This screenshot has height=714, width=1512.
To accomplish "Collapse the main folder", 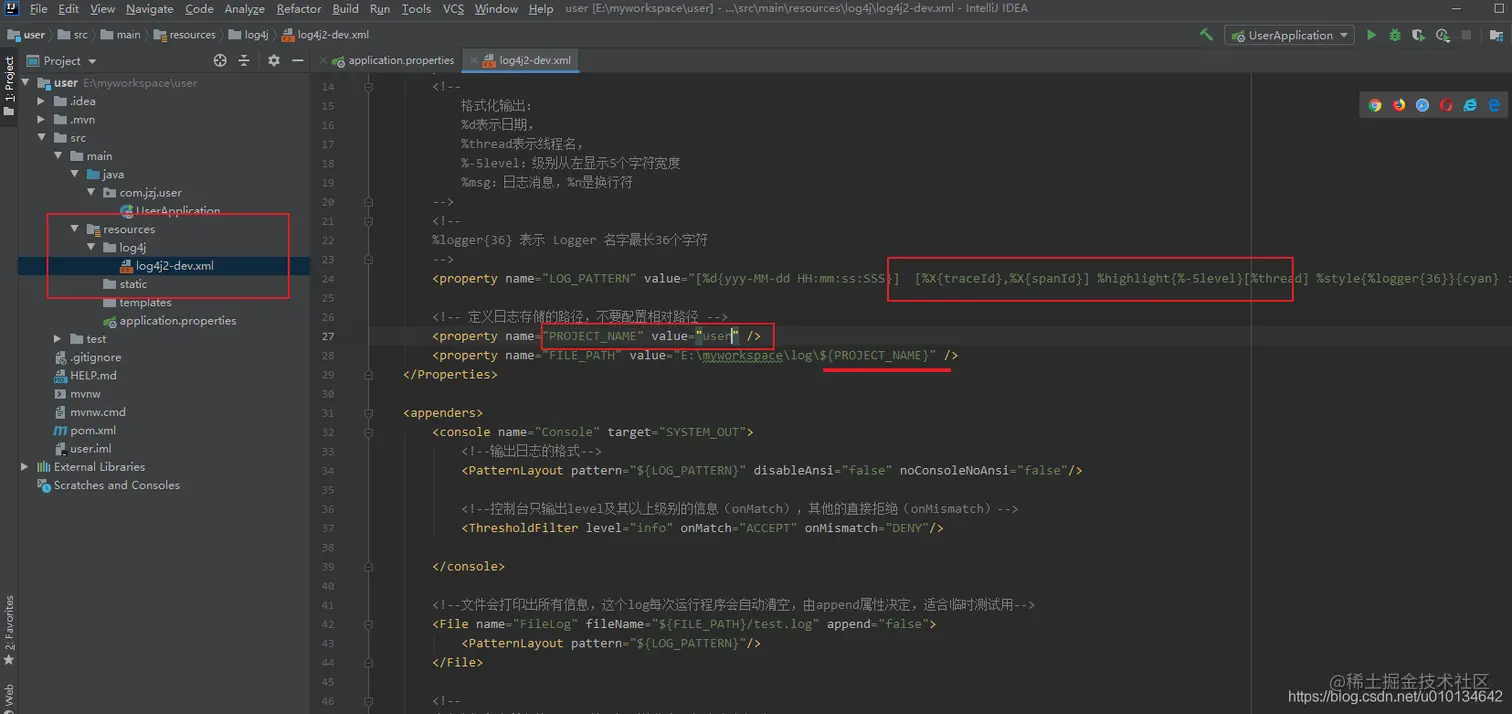I will click(x=58, y=156).
